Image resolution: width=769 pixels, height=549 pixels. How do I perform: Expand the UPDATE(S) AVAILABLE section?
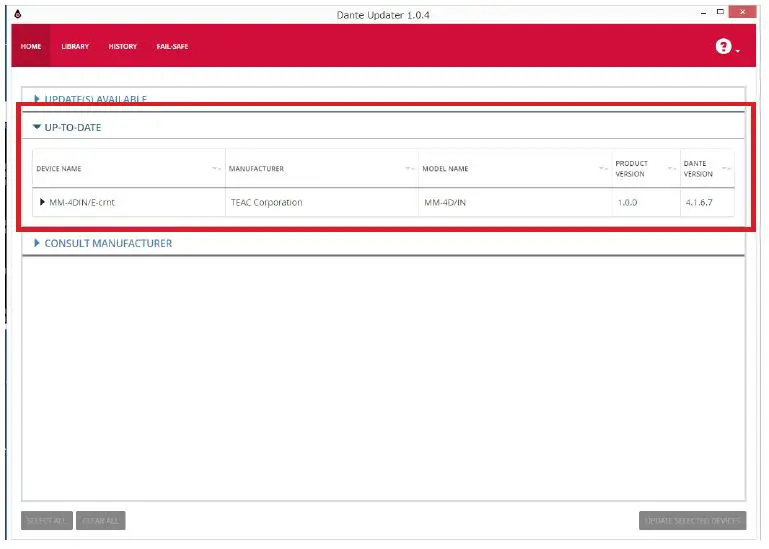pyautogui.click(x=37, y=99)
